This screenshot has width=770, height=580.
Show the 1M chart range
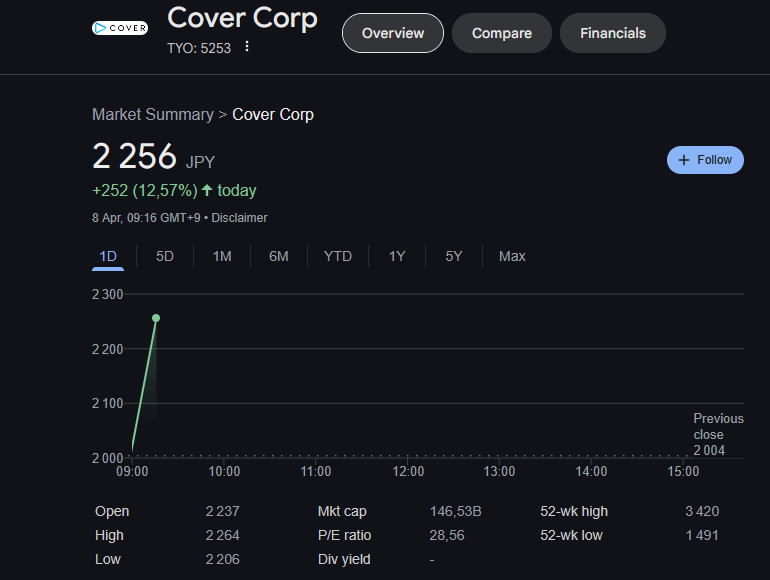tap(222, 256)
